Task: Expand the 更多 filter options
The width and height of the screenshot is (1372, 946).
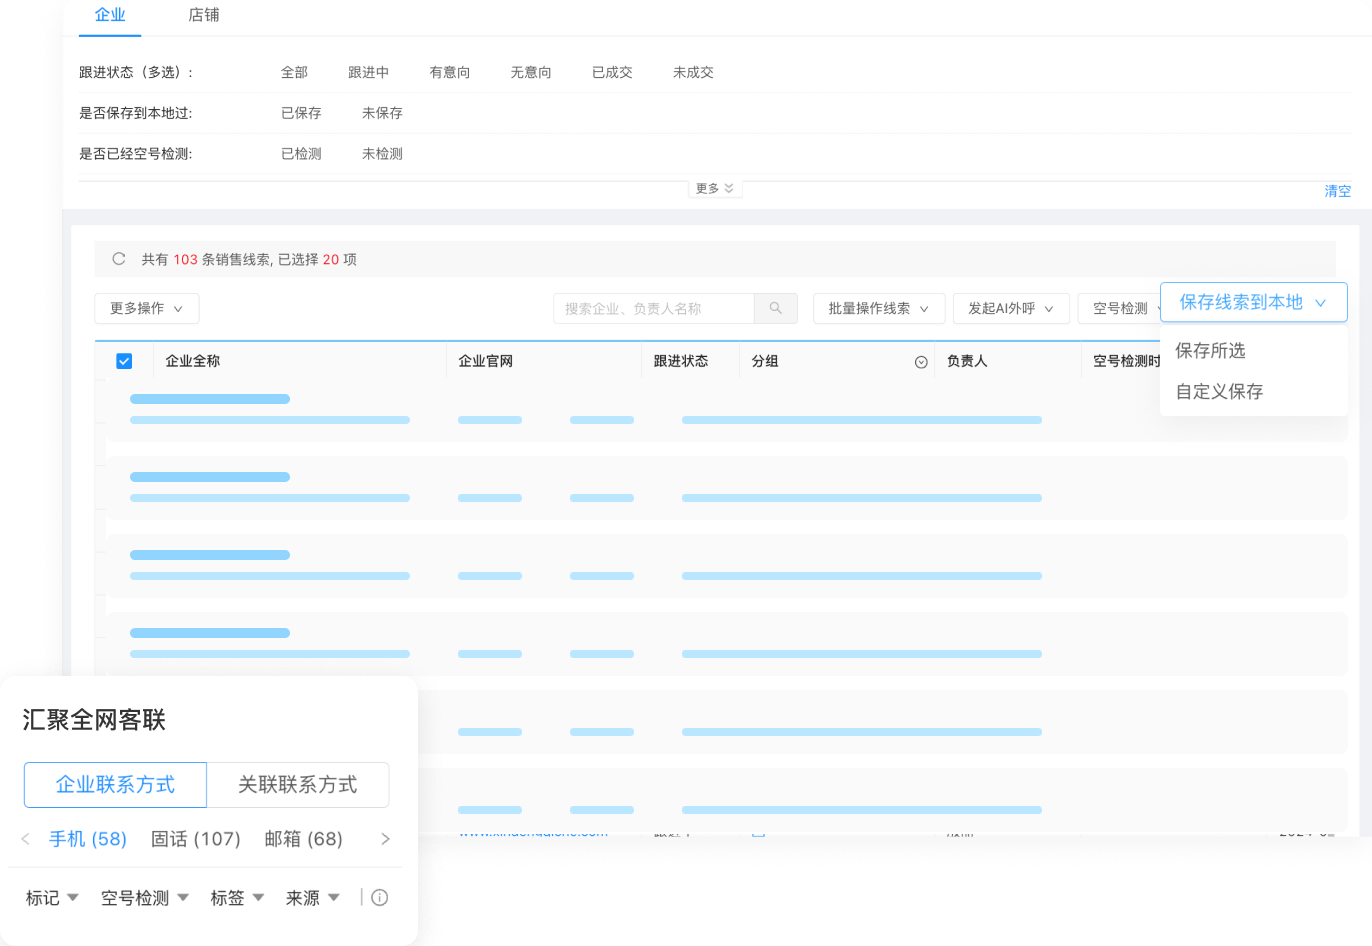Action: tap(715, 189)
